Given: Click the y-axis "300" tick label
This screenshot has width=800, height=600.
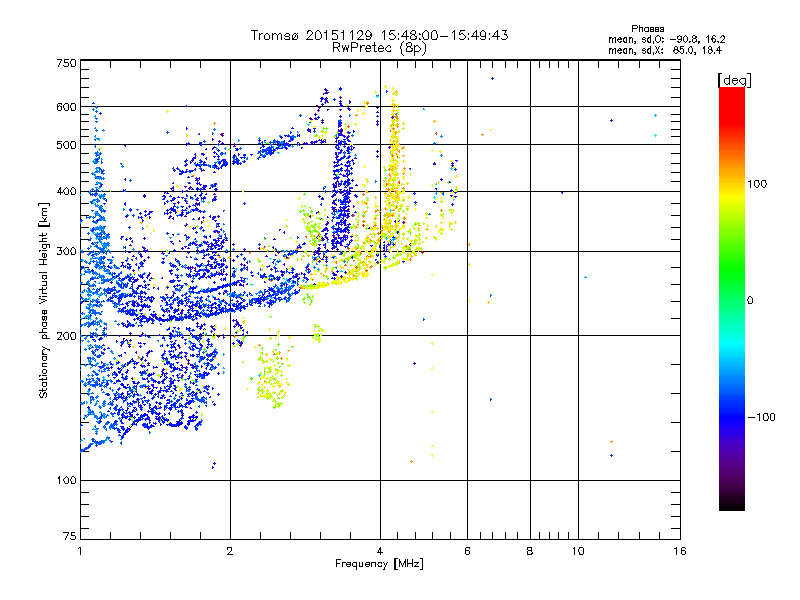Looking at the screenshot, I should pyautogui.click(x=66, y=251).
